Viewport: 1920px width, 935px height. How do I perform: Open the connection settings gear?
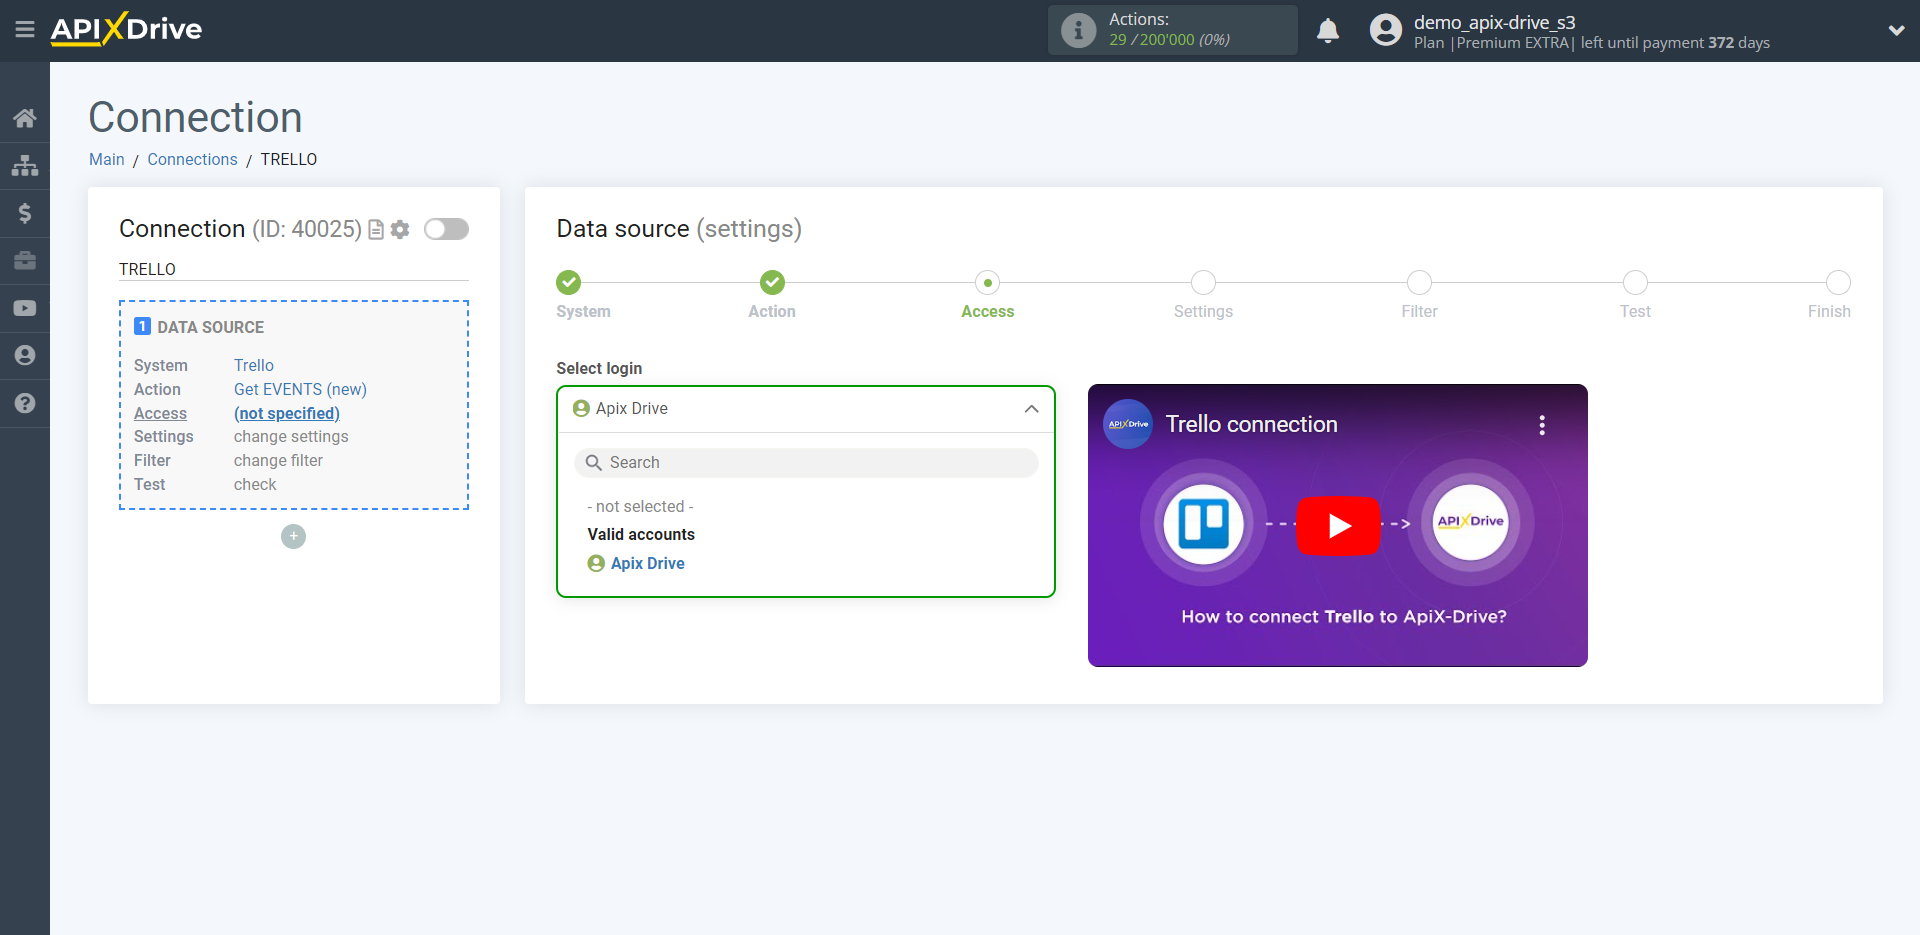400,230
